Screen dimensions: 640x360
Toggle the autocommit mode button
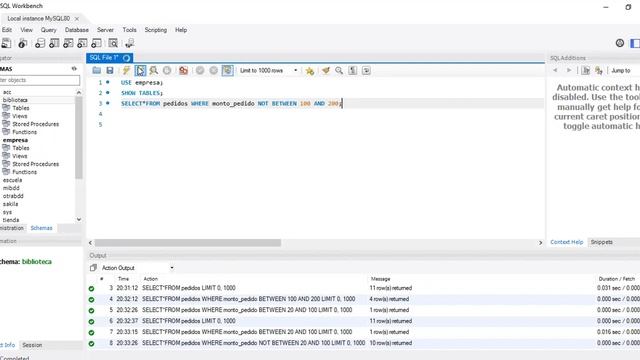[x=227, y=71]
